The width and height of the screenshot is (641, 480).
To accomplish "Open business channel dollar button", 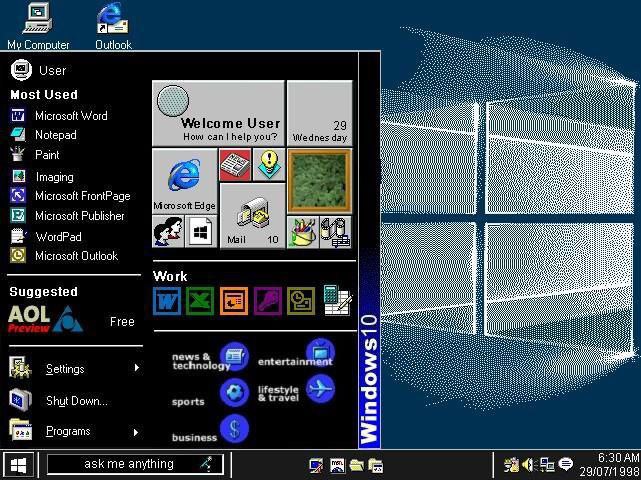I will pyautogui.click(x=234, y=429).
